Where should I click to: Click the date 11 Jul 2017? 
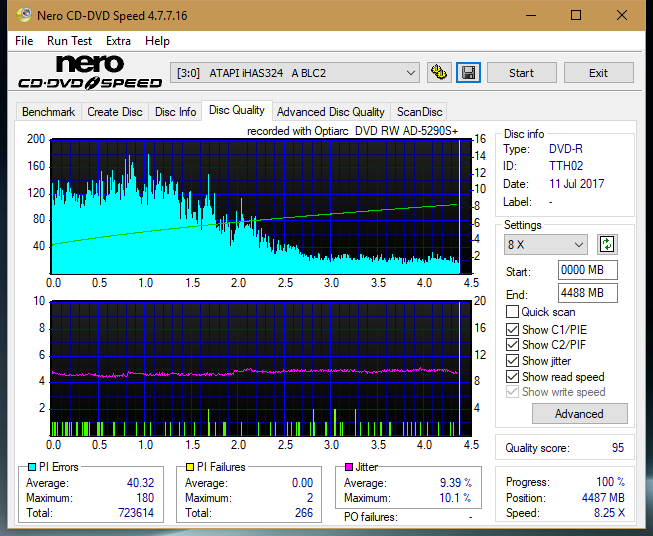576,184
